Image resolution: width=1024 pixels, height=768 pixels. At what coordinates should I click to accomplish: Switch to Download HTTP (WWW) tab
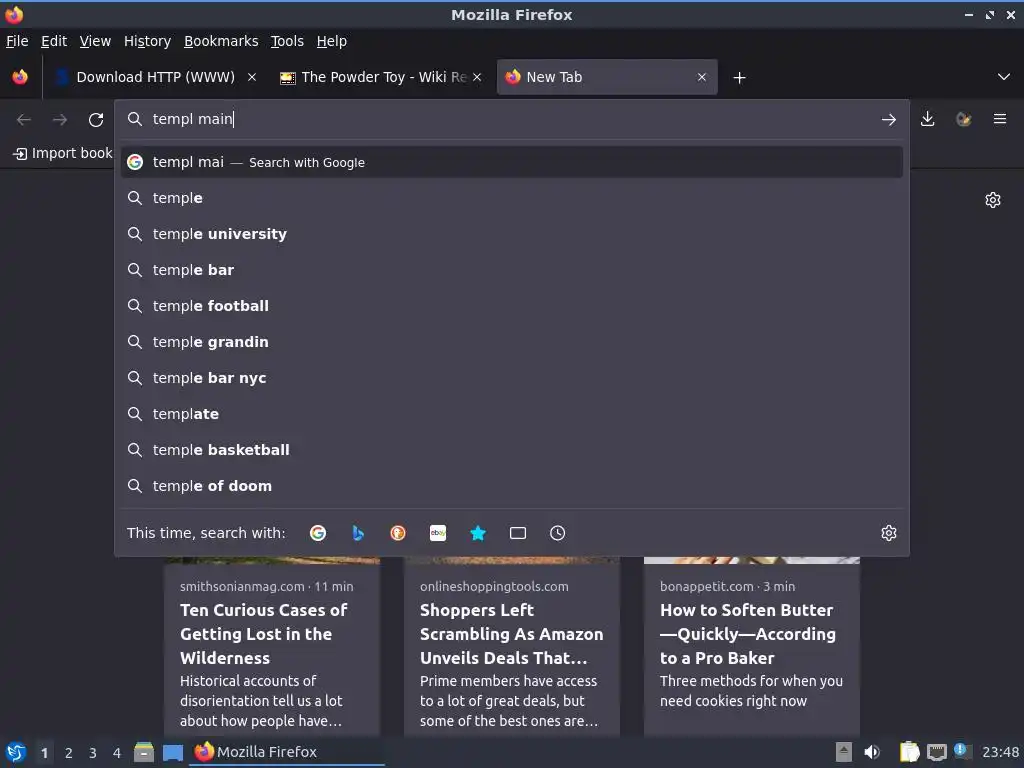[x=156, y=77]
